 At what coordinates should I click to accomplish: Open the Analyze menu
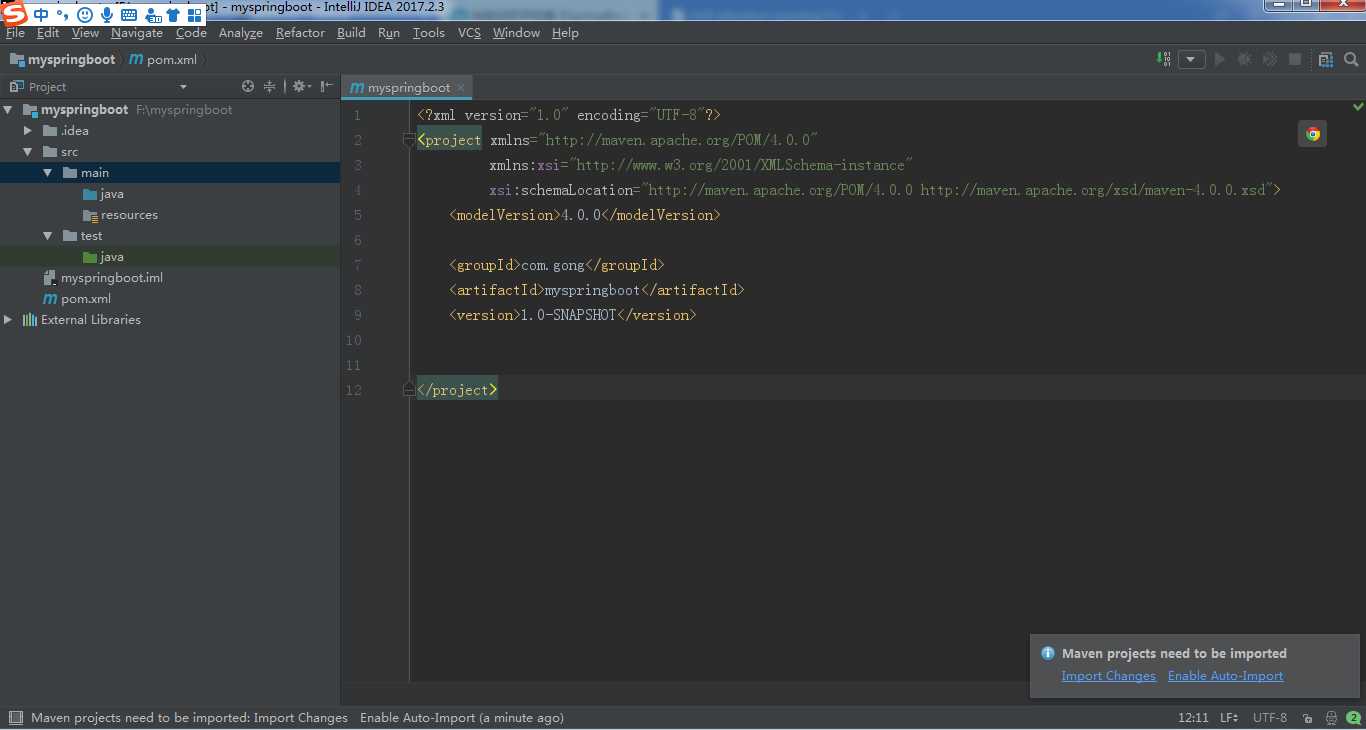[x=241, y=33]
